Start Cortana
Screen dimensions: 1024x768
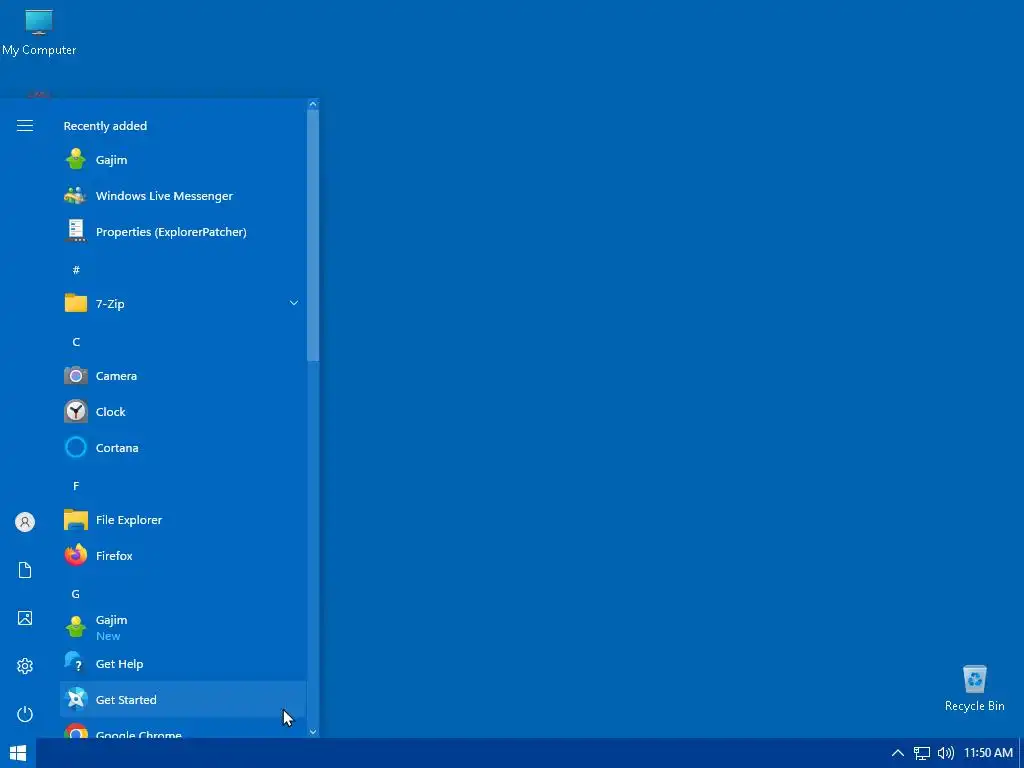[x=183, y=447]
